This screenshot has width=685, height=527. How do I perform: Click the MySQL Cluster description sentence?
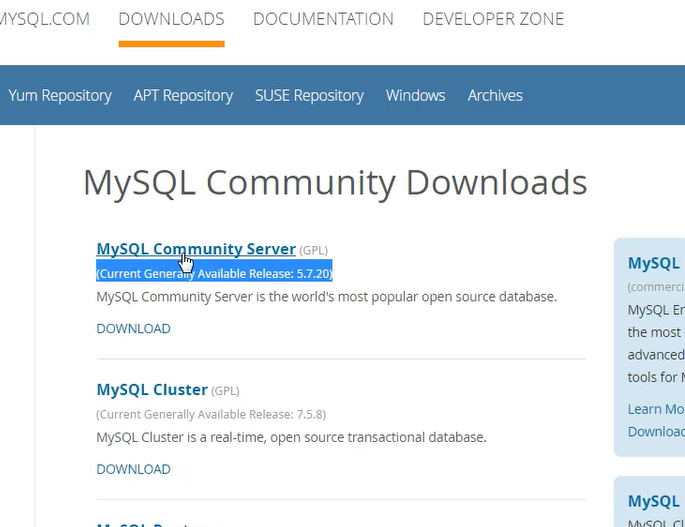[291, 437]
